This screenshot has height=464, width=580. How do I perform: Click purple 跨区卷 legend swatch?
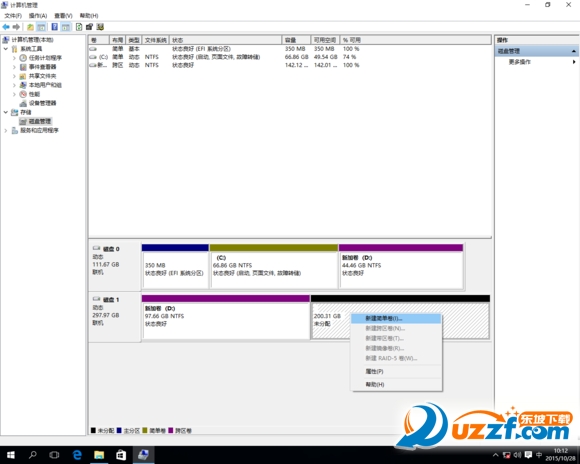tap(171, 430)
